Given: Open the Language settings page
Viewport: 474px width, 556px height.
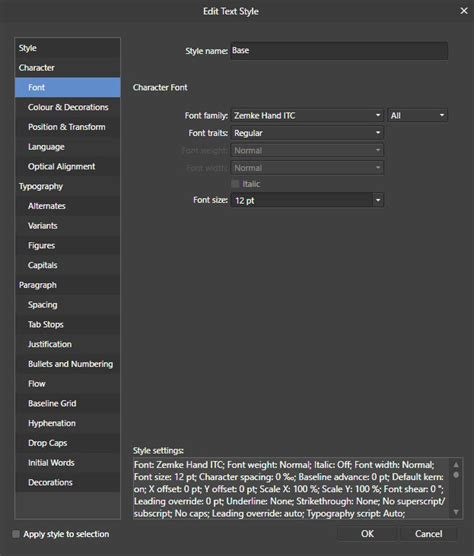Looking at the screenshot, I should (67, 146).
